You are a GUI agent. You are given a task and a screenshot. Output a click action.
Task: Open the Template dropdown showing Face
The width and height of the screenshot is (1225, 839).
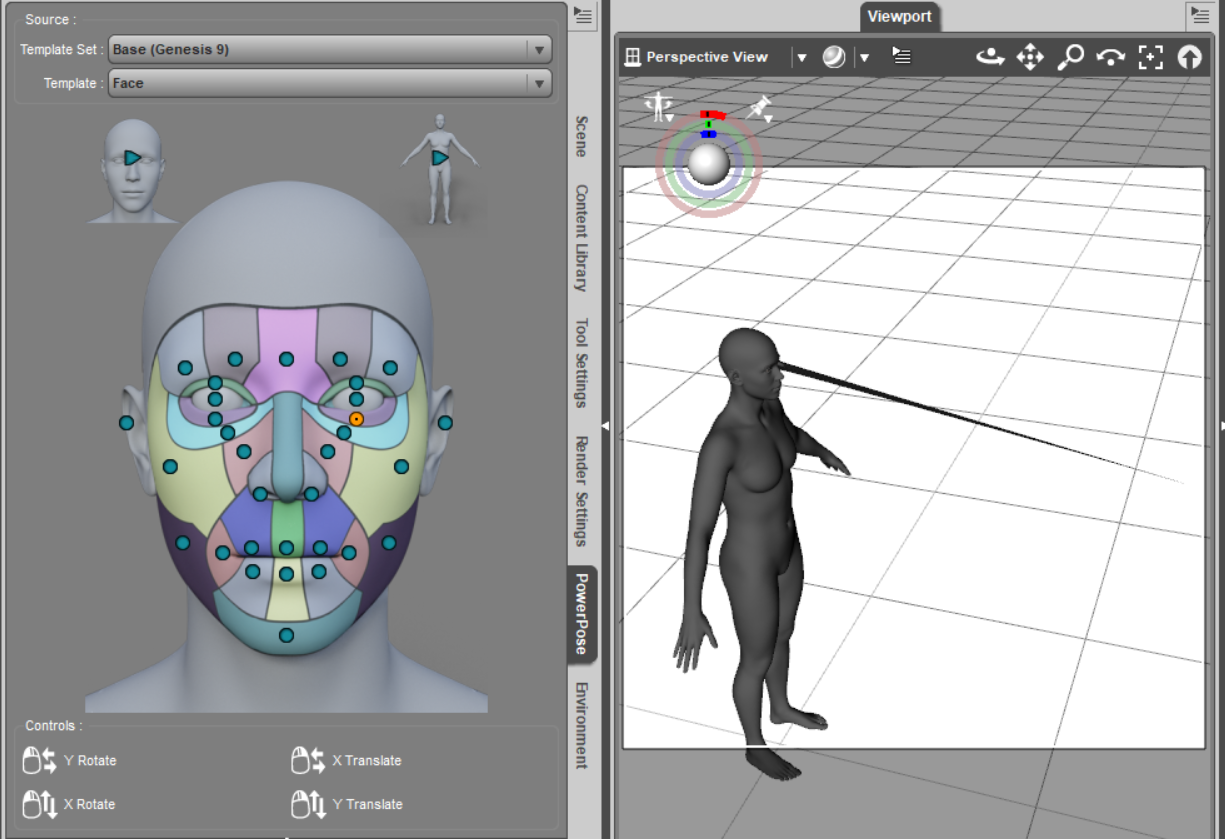point(330,83)
